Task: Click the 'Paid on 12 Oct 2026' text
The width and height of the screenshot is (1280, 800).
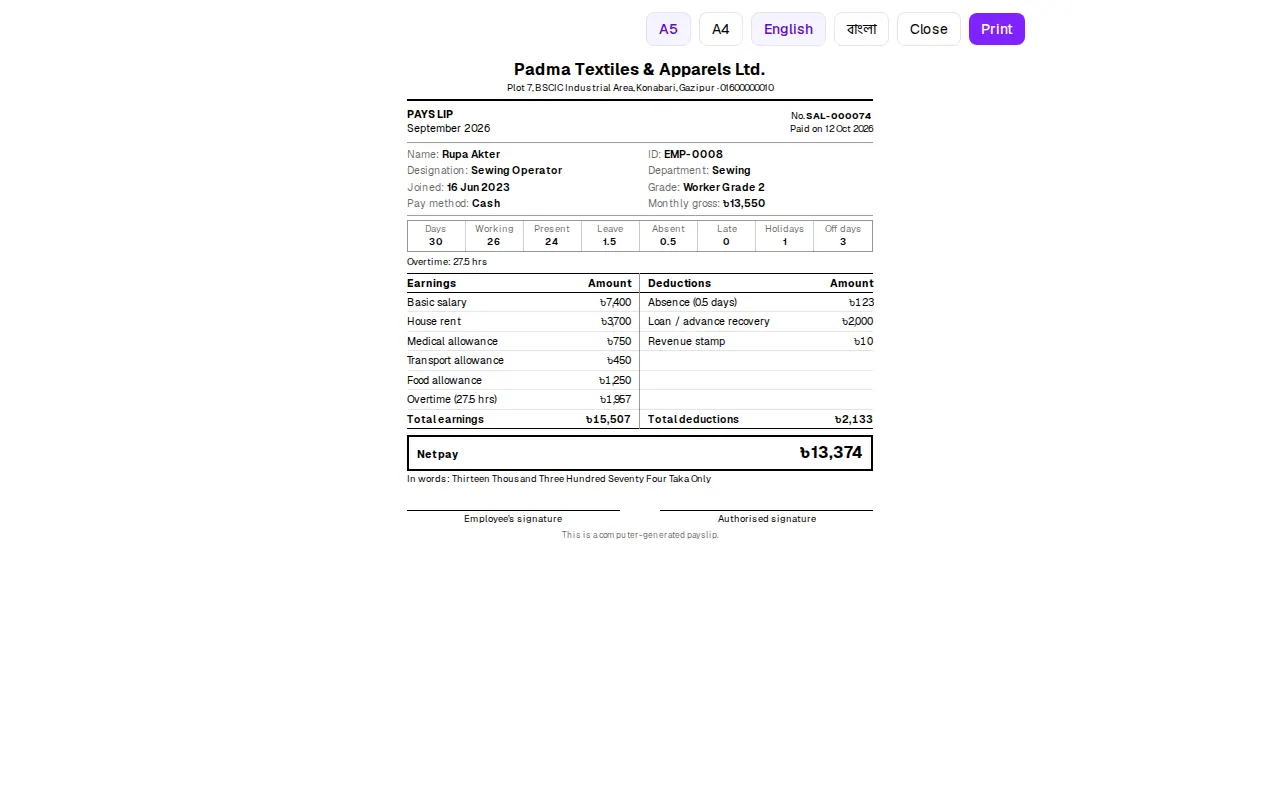Action: pyautogui.click(x=831, y=129)
